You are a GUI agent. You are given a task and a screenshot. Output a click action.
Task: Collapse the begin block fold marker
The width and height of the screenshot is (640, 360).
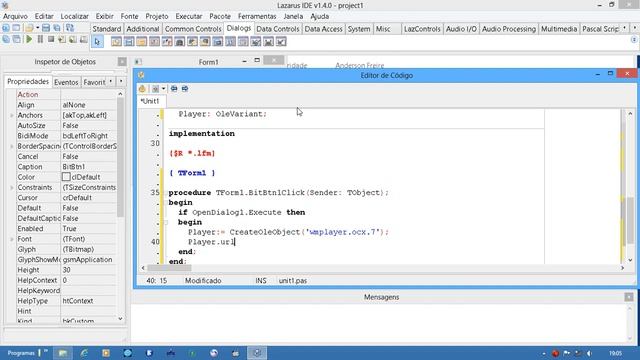point(165,222)
